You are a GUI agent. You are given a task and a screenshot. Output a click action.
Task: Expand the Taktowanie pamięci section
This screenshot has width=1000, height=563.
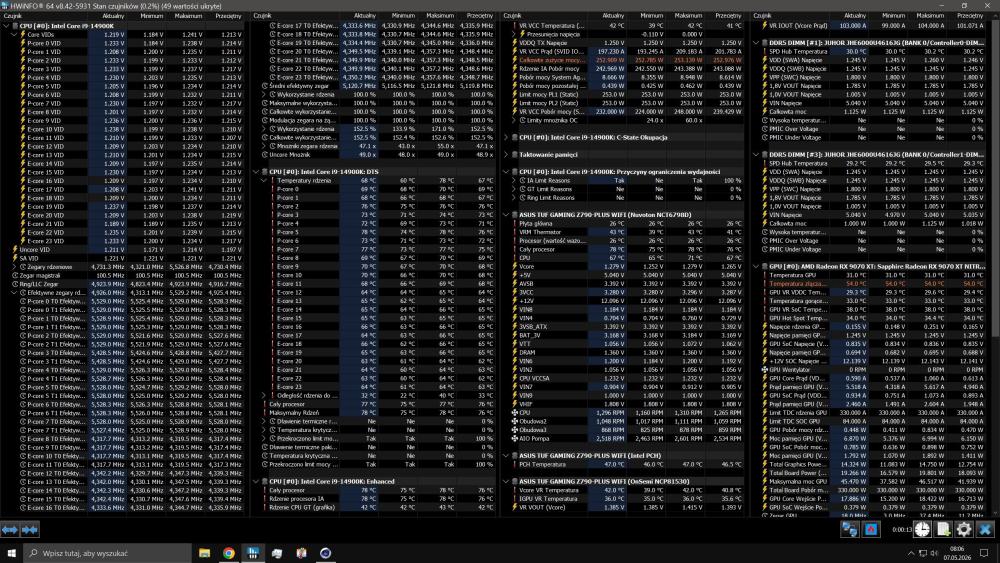506,154
